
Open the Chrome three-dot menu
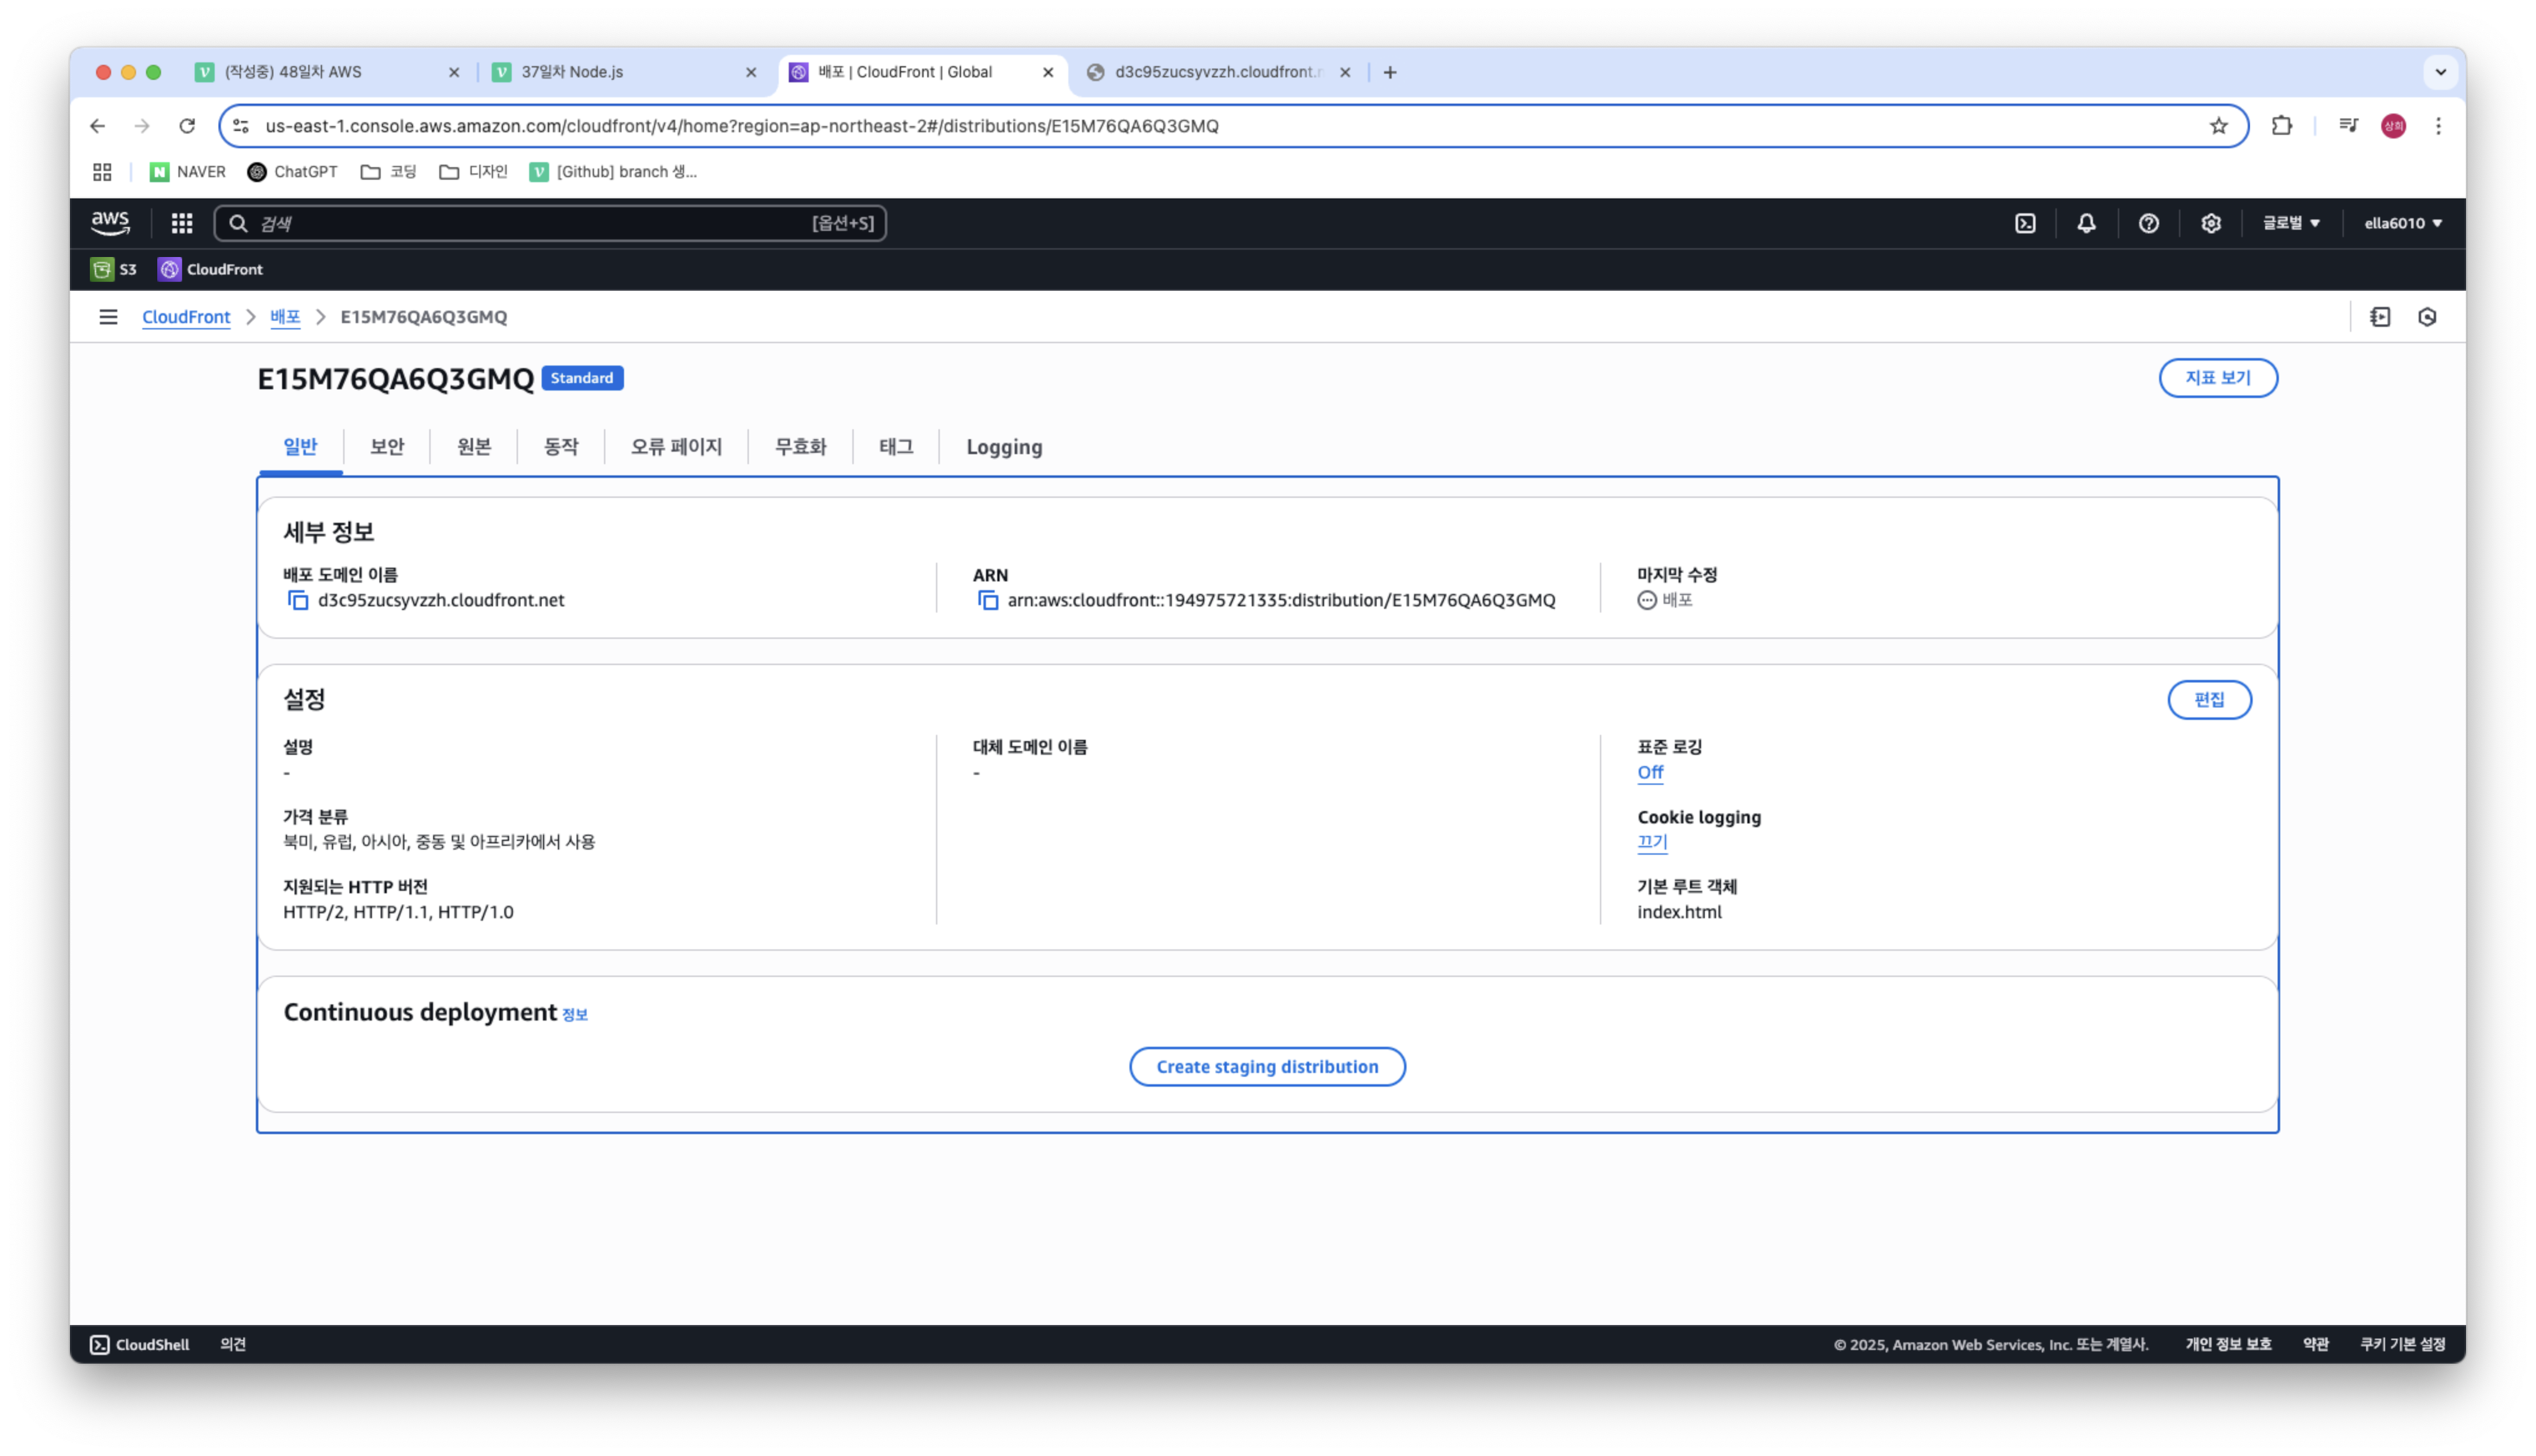coord(2438,126)
